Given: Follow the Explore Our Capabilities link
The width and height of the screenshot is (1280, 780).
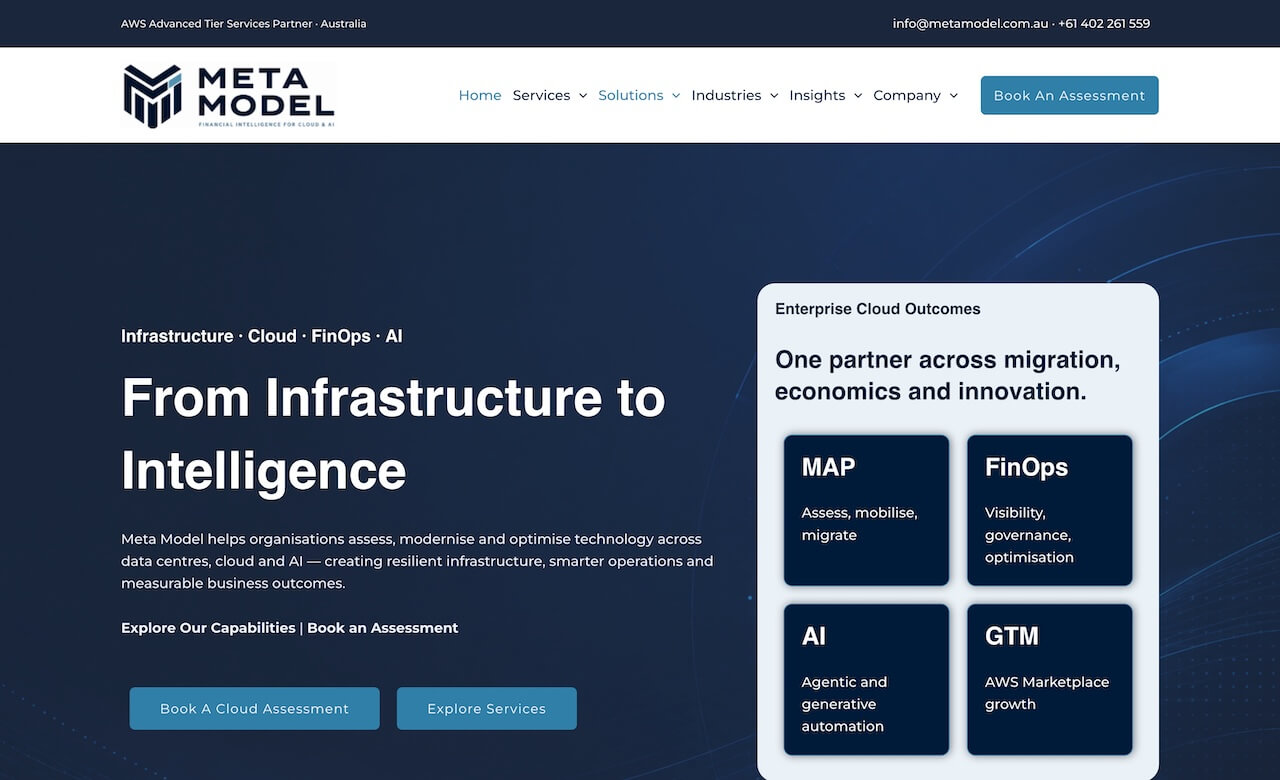Looking at the screenshot, I should [208, 628].
